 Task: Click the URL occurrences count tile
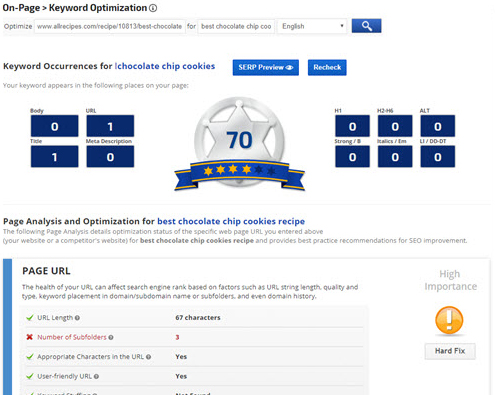coord(110,126)
